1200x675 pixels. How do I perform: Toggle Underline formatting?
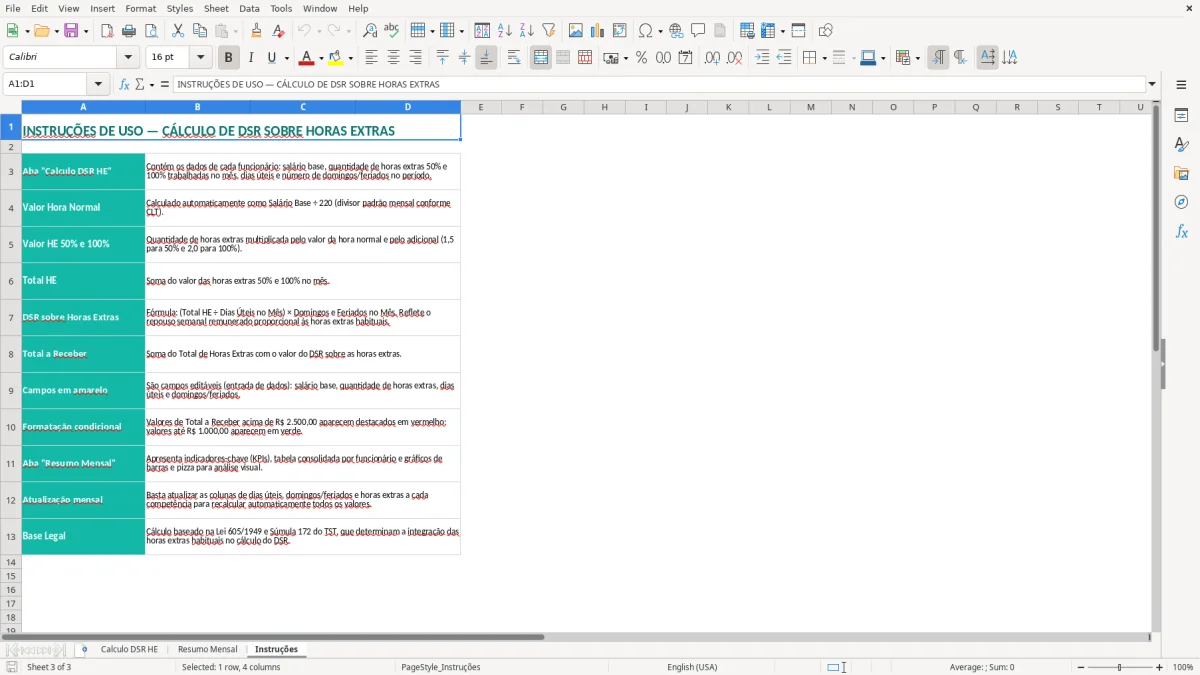coord(272,58)
